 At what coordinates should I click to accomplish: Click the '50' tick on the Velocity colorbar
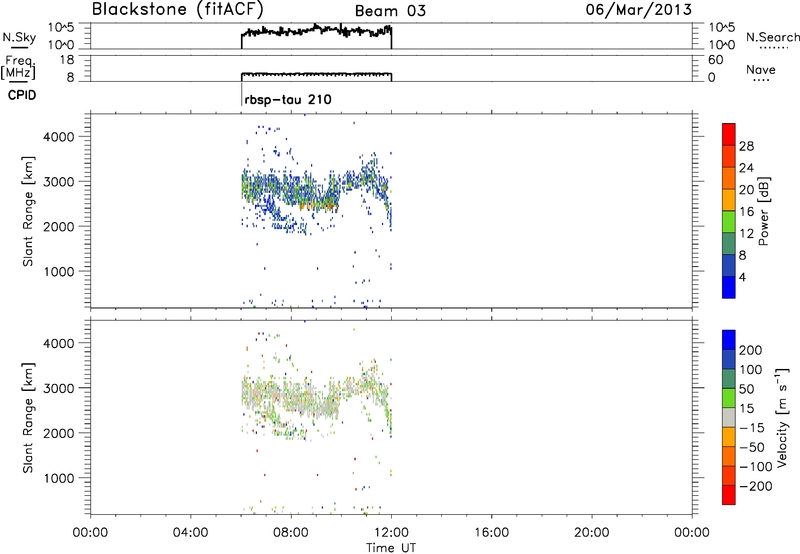click(x=746, y=389)
